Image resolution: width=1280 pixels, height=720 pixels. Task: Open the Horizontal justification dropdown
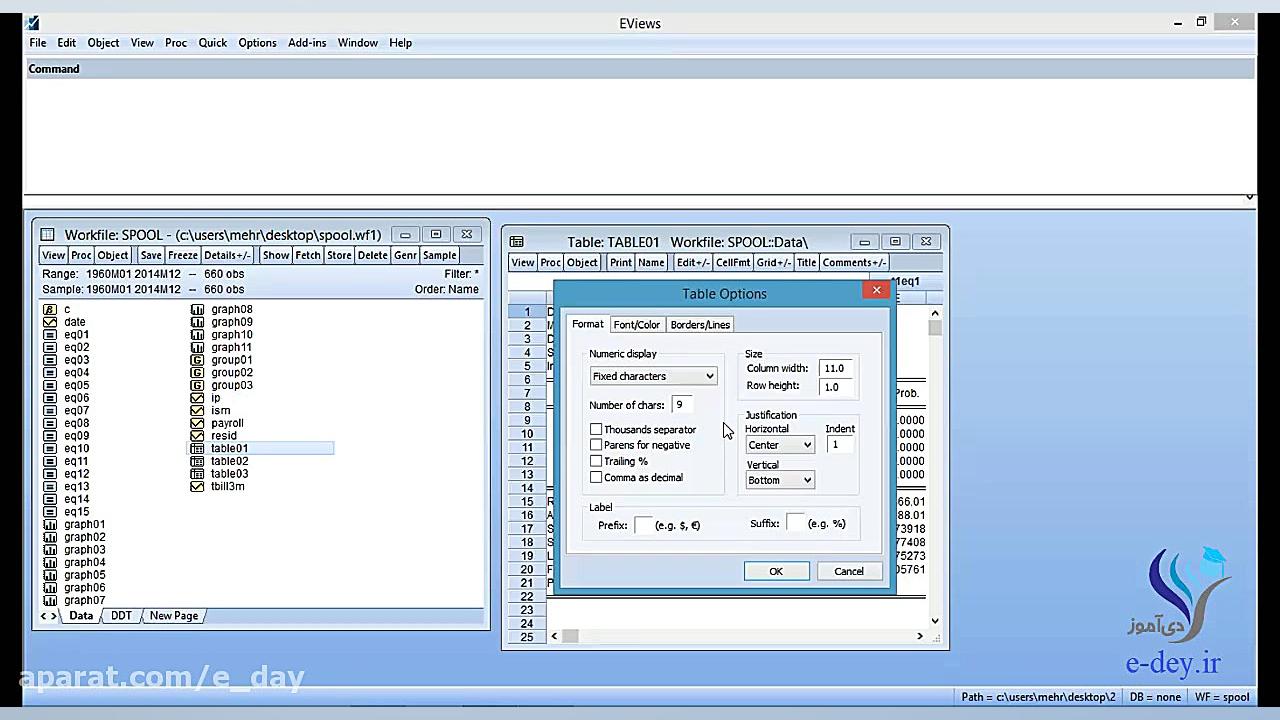(806, 444)
